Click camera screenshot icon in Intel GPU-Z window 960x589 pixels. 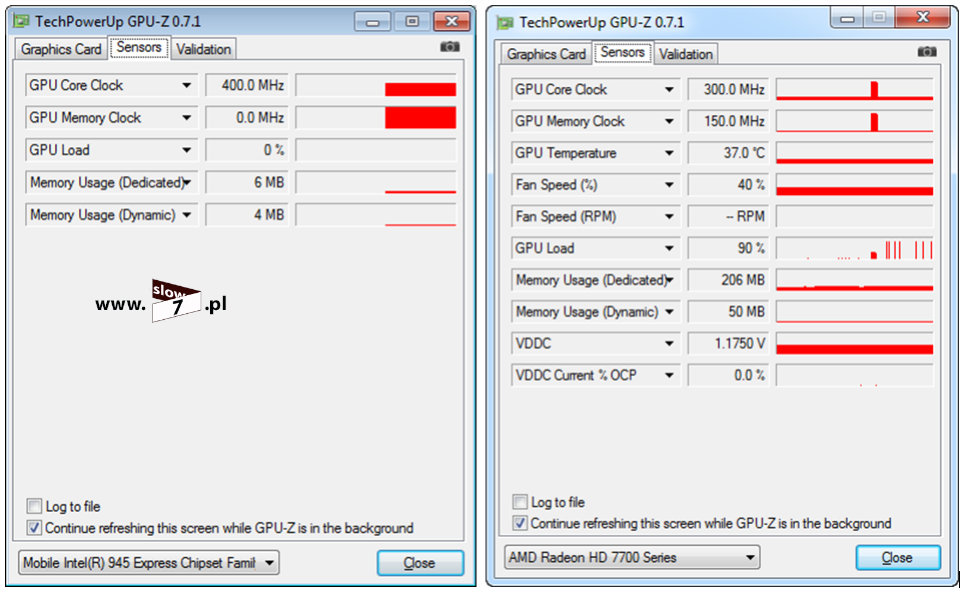(450, 47)
